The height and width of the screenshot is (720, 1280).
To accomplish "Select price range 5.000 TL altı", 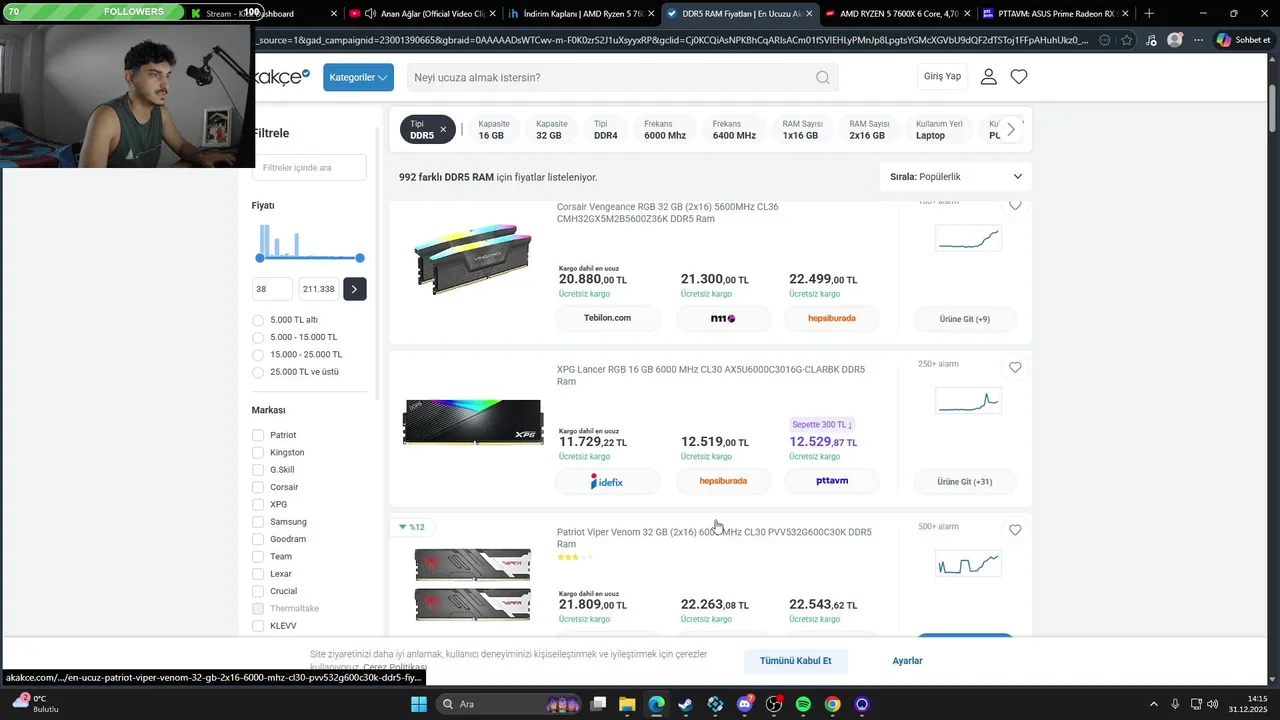I will point(258,320).
